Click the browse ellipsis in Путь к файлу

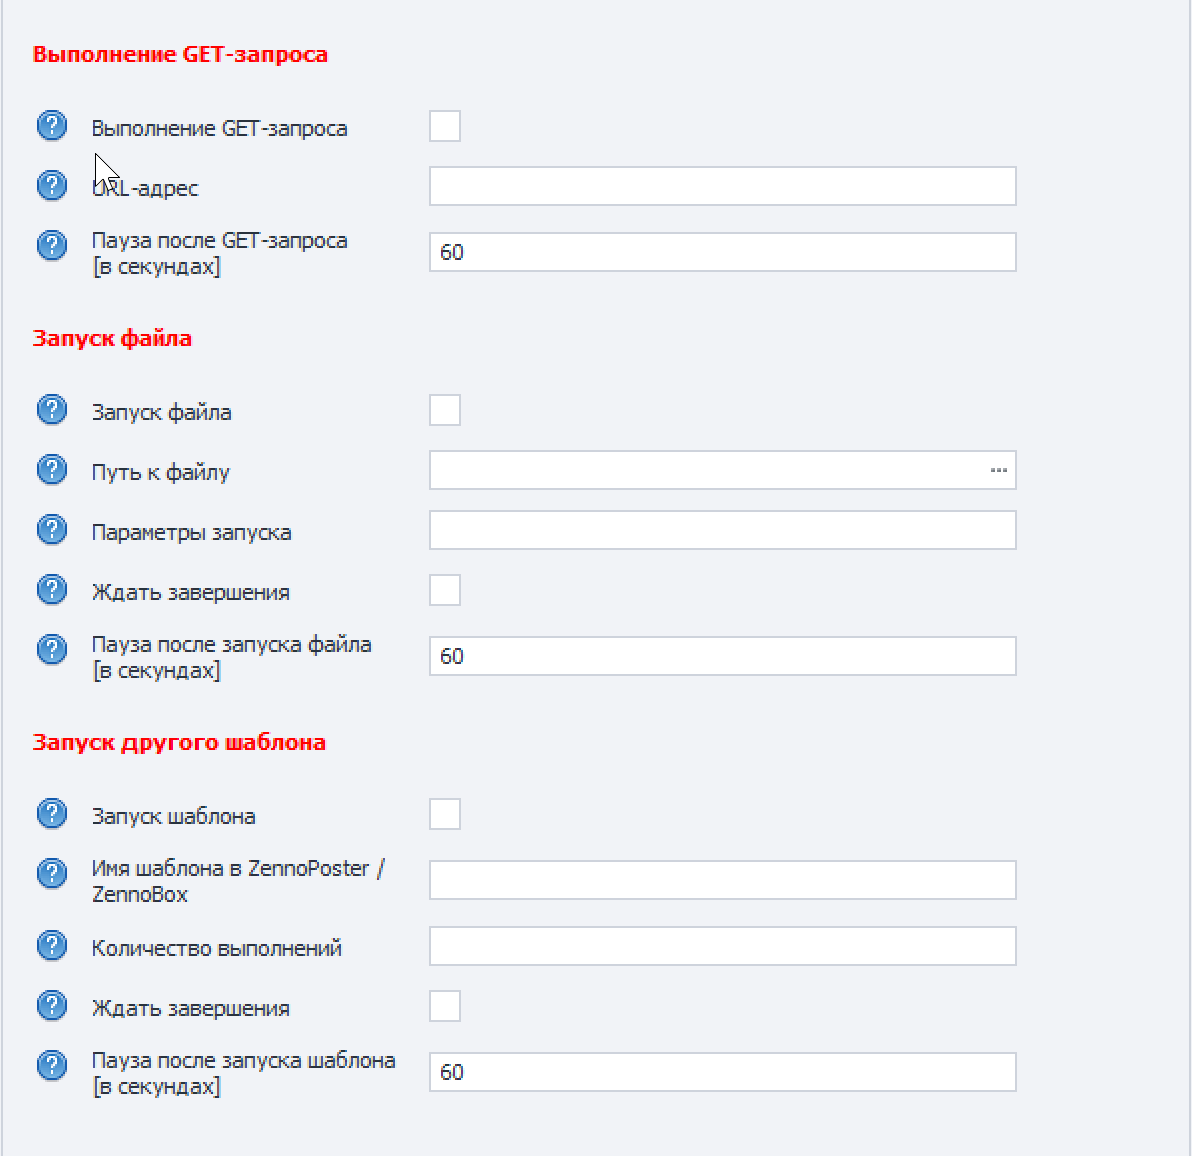[998, 470]
